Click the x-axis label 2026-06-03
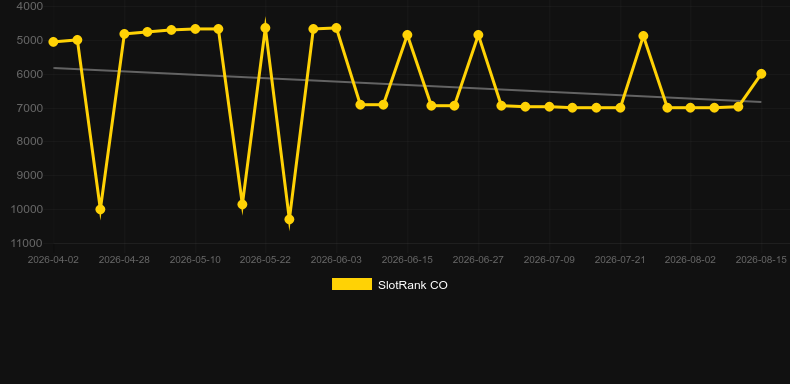Viewport: 790px width, 384px height. tap(336, 260)
